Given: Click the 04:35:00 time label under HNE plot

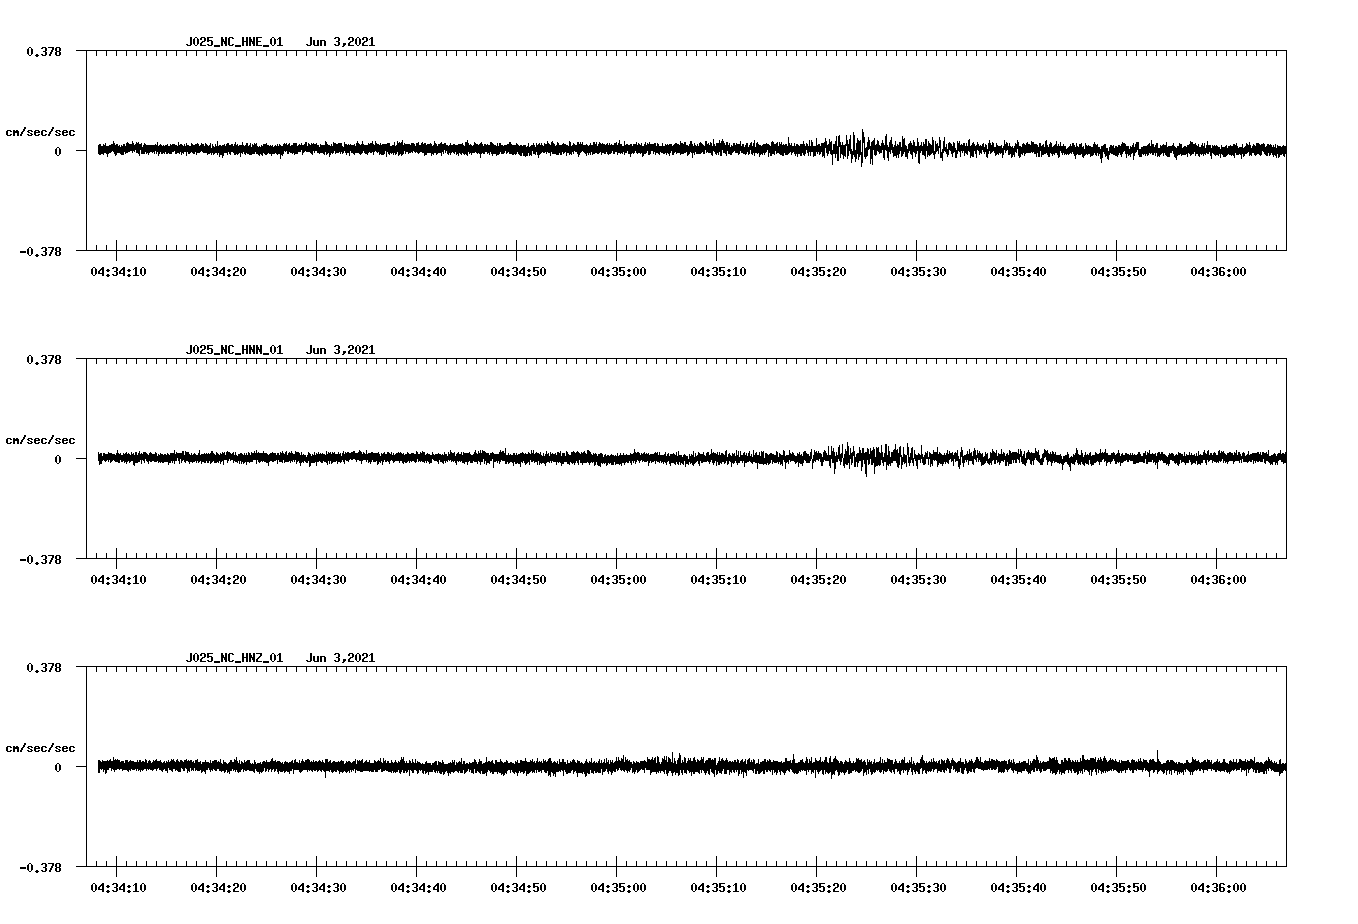Looking at the screenshot, I should click(618, 272).
